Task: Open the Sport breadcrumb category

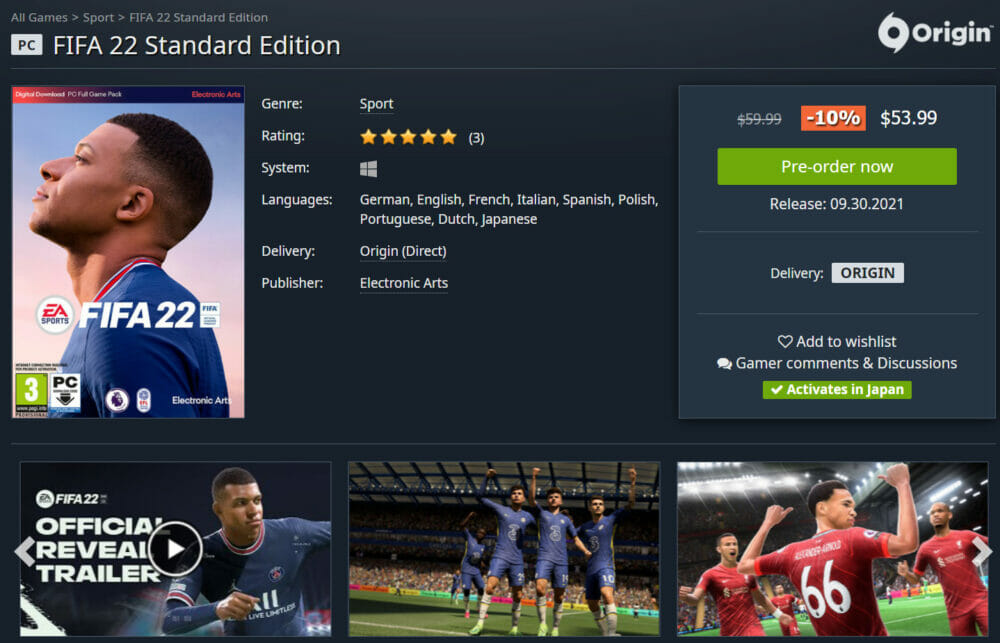Action: pos(98,17)
